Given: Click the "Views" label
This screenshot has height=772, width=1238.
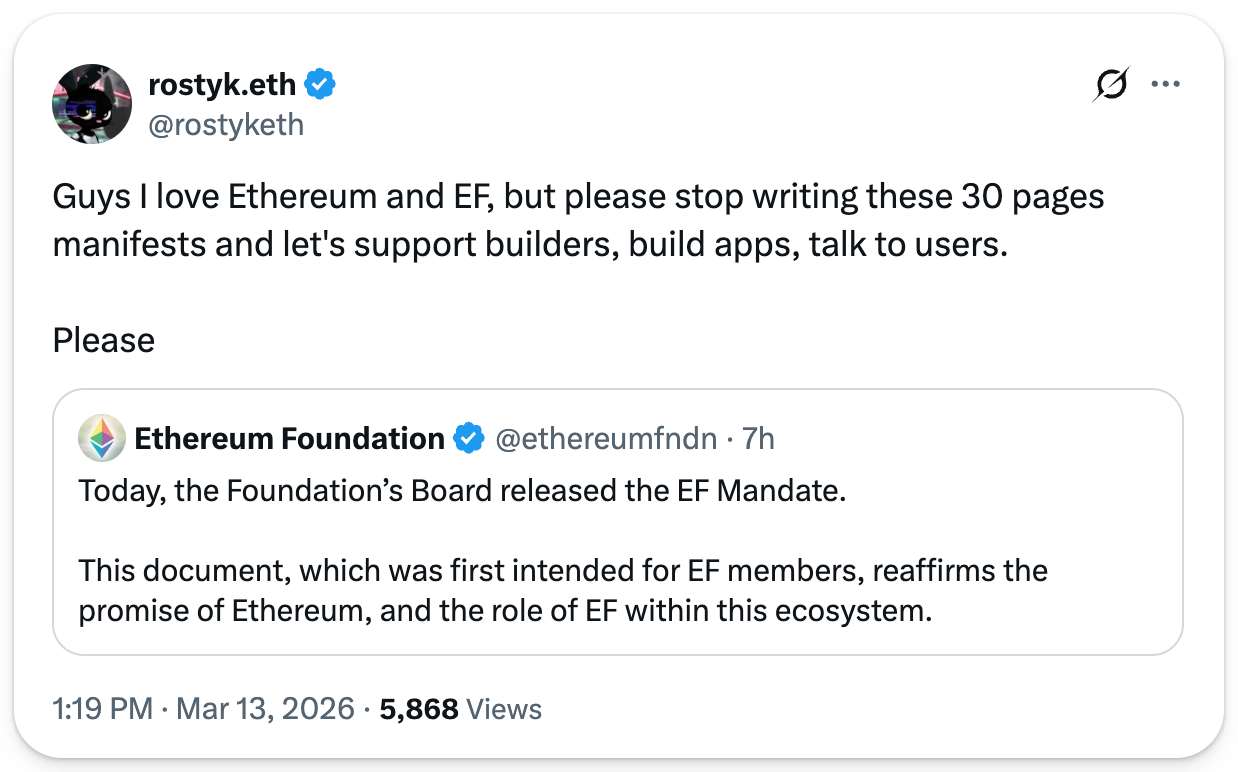Looking at the screenshot, I should coord(504,709).
